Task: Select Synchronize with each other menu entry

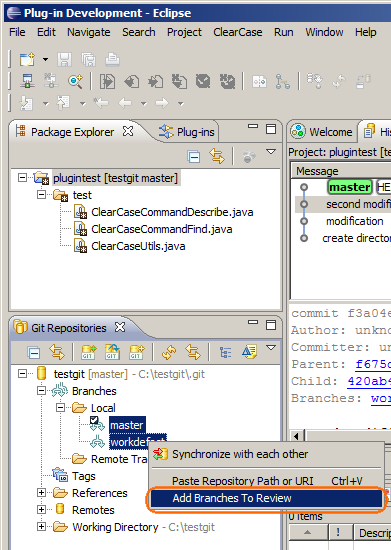Action: (x=266, y=454)
